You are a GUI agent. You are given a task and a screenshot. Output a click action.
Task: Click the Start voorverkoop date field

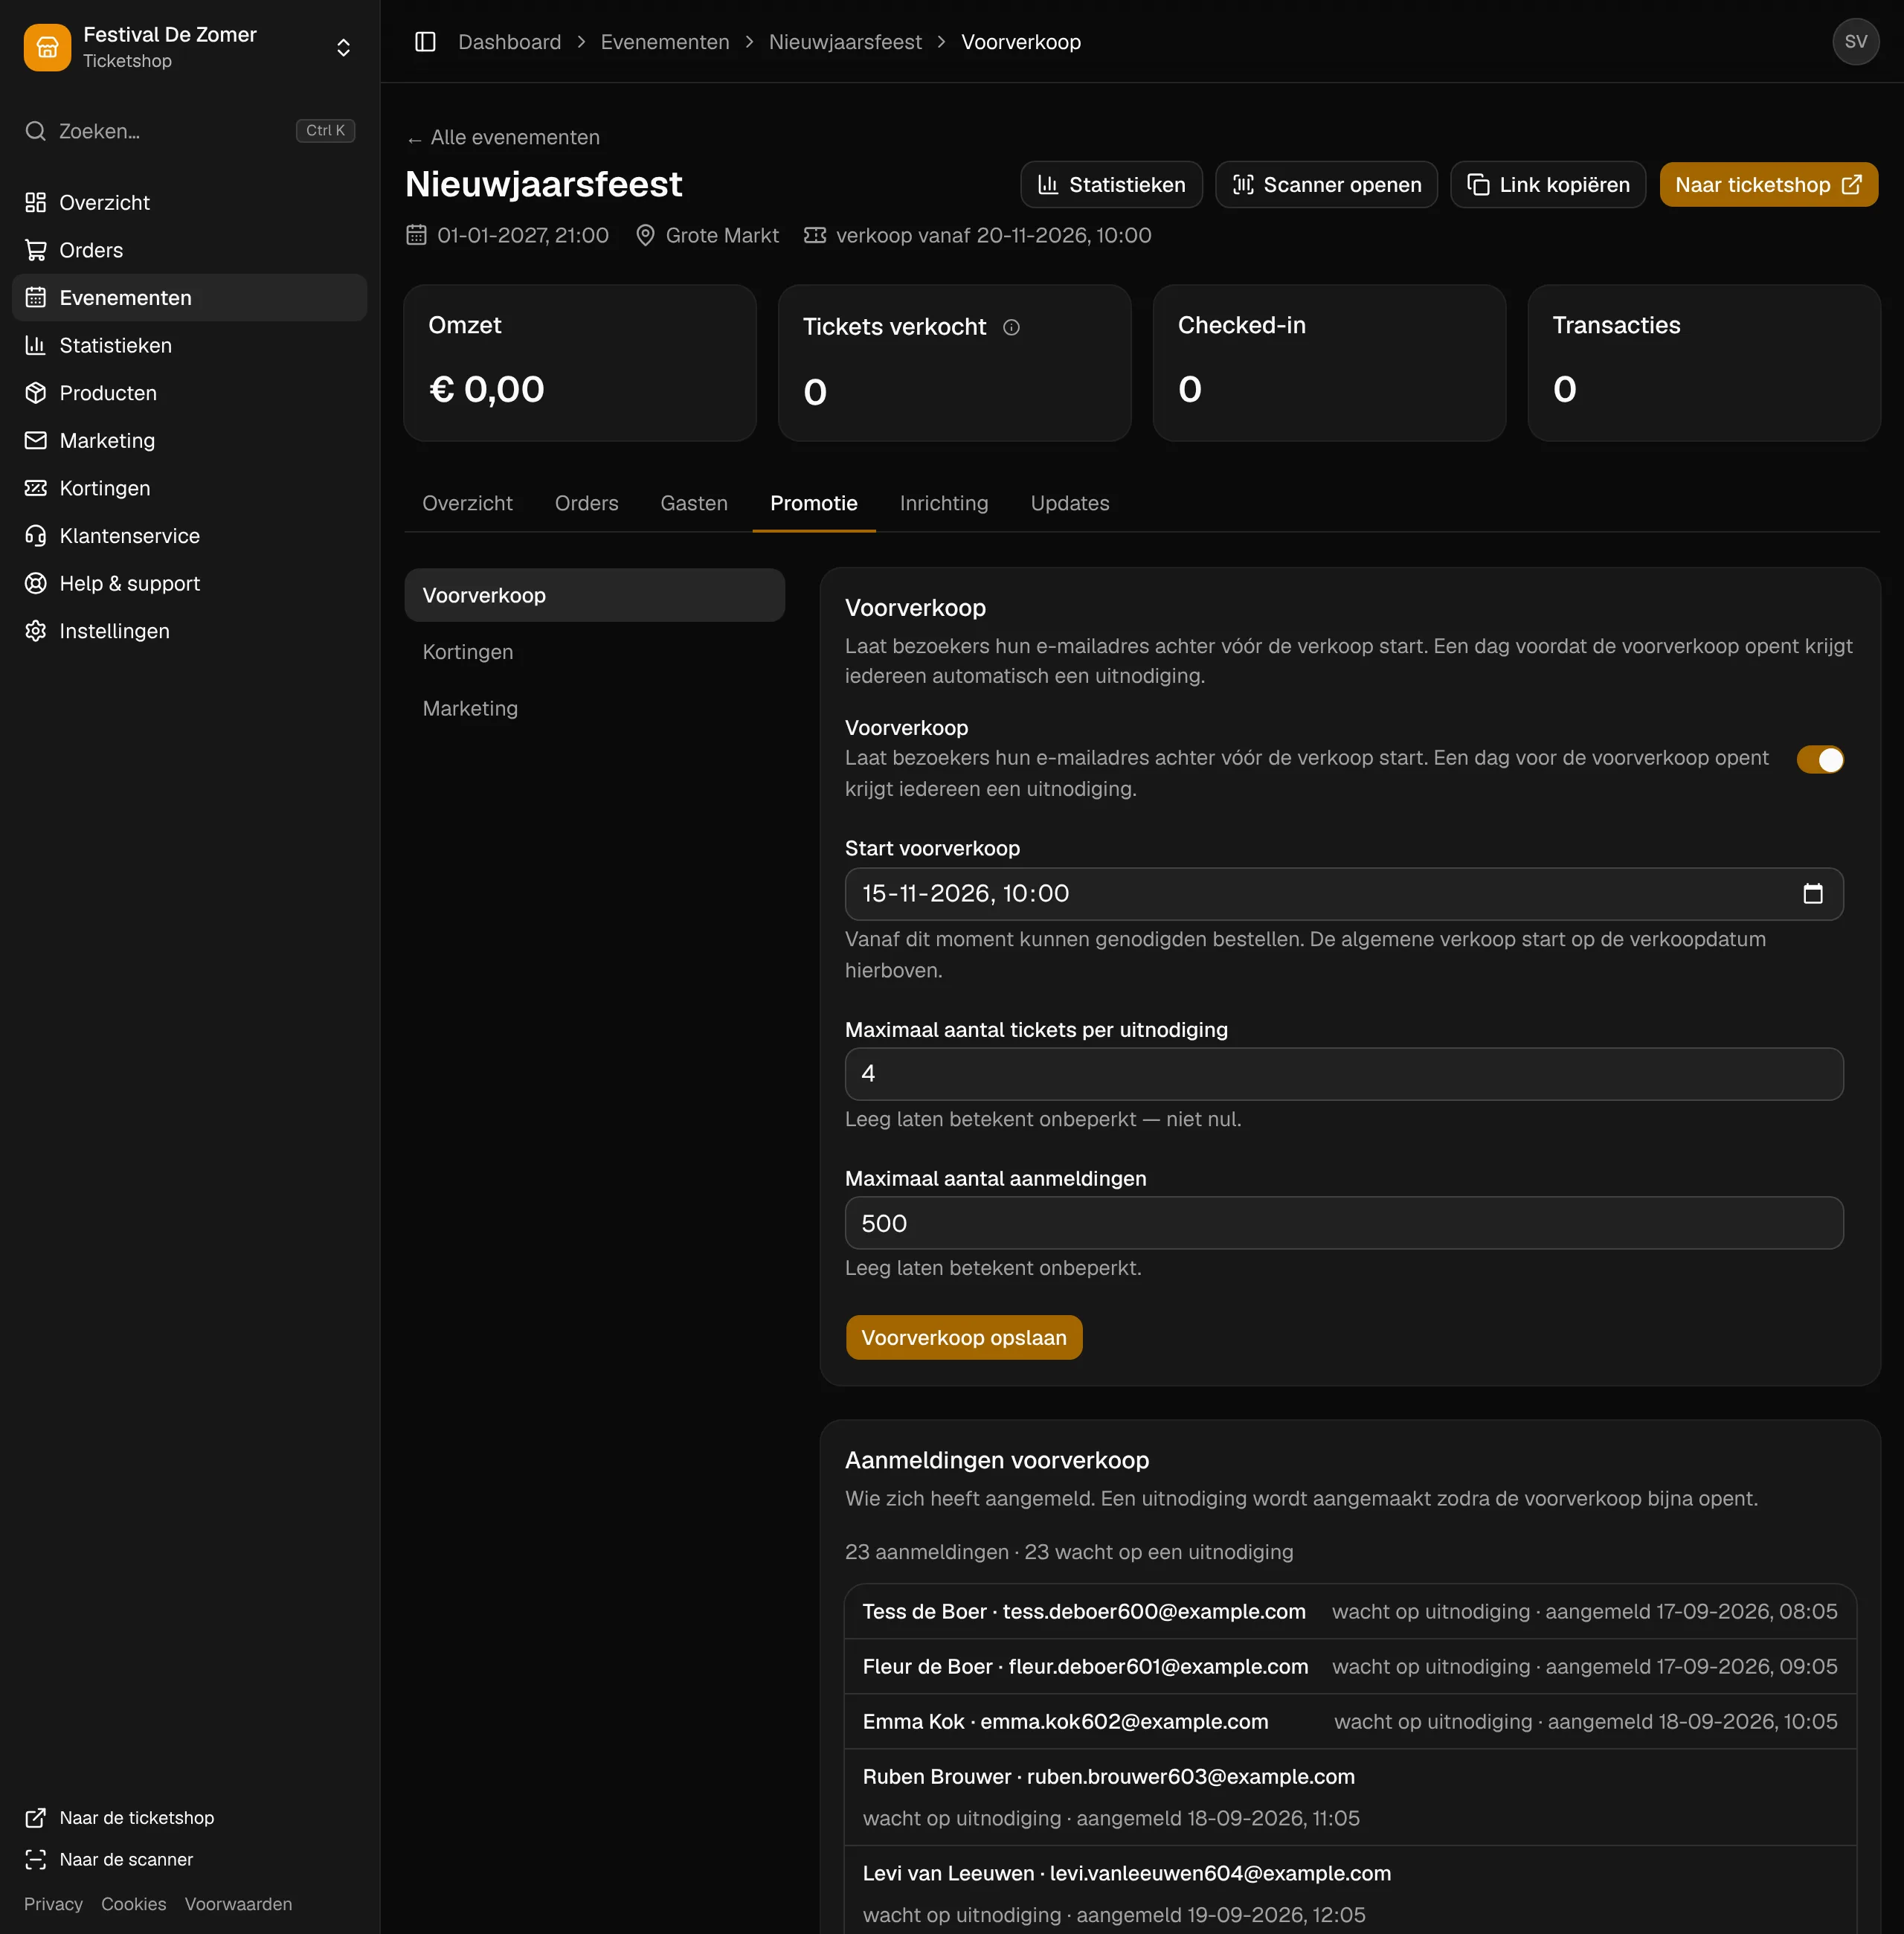coord(1343,893)
